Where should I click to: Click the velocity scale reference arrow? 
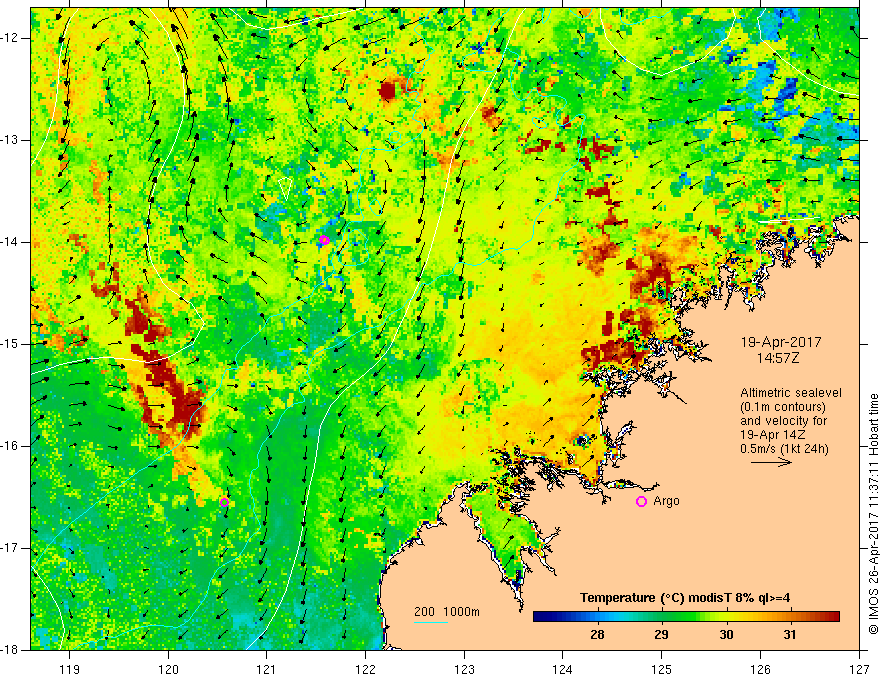(x=771, y=462)
